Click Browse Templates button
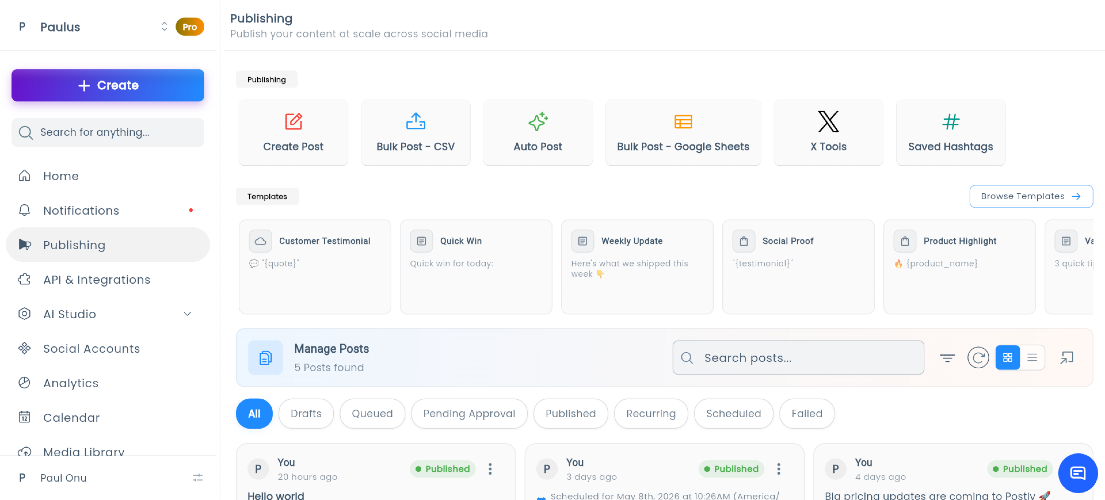Screen dimensions: 1105x500 [x=1031, y=196]
